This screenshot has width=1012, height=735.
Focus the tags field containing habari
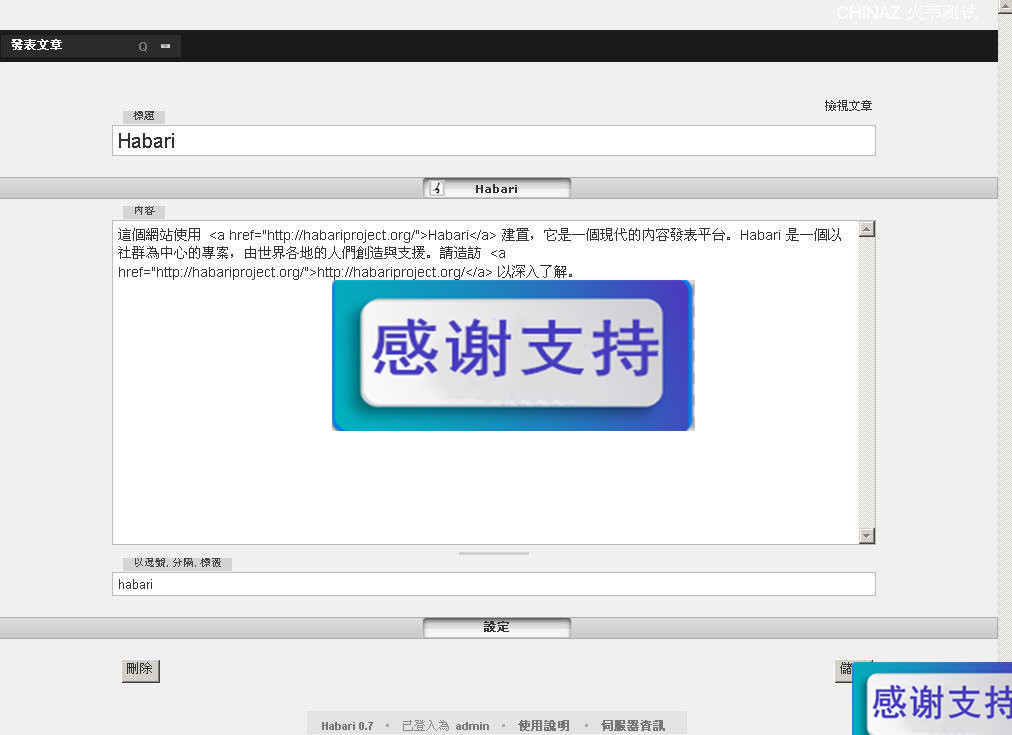click(494, 584)
